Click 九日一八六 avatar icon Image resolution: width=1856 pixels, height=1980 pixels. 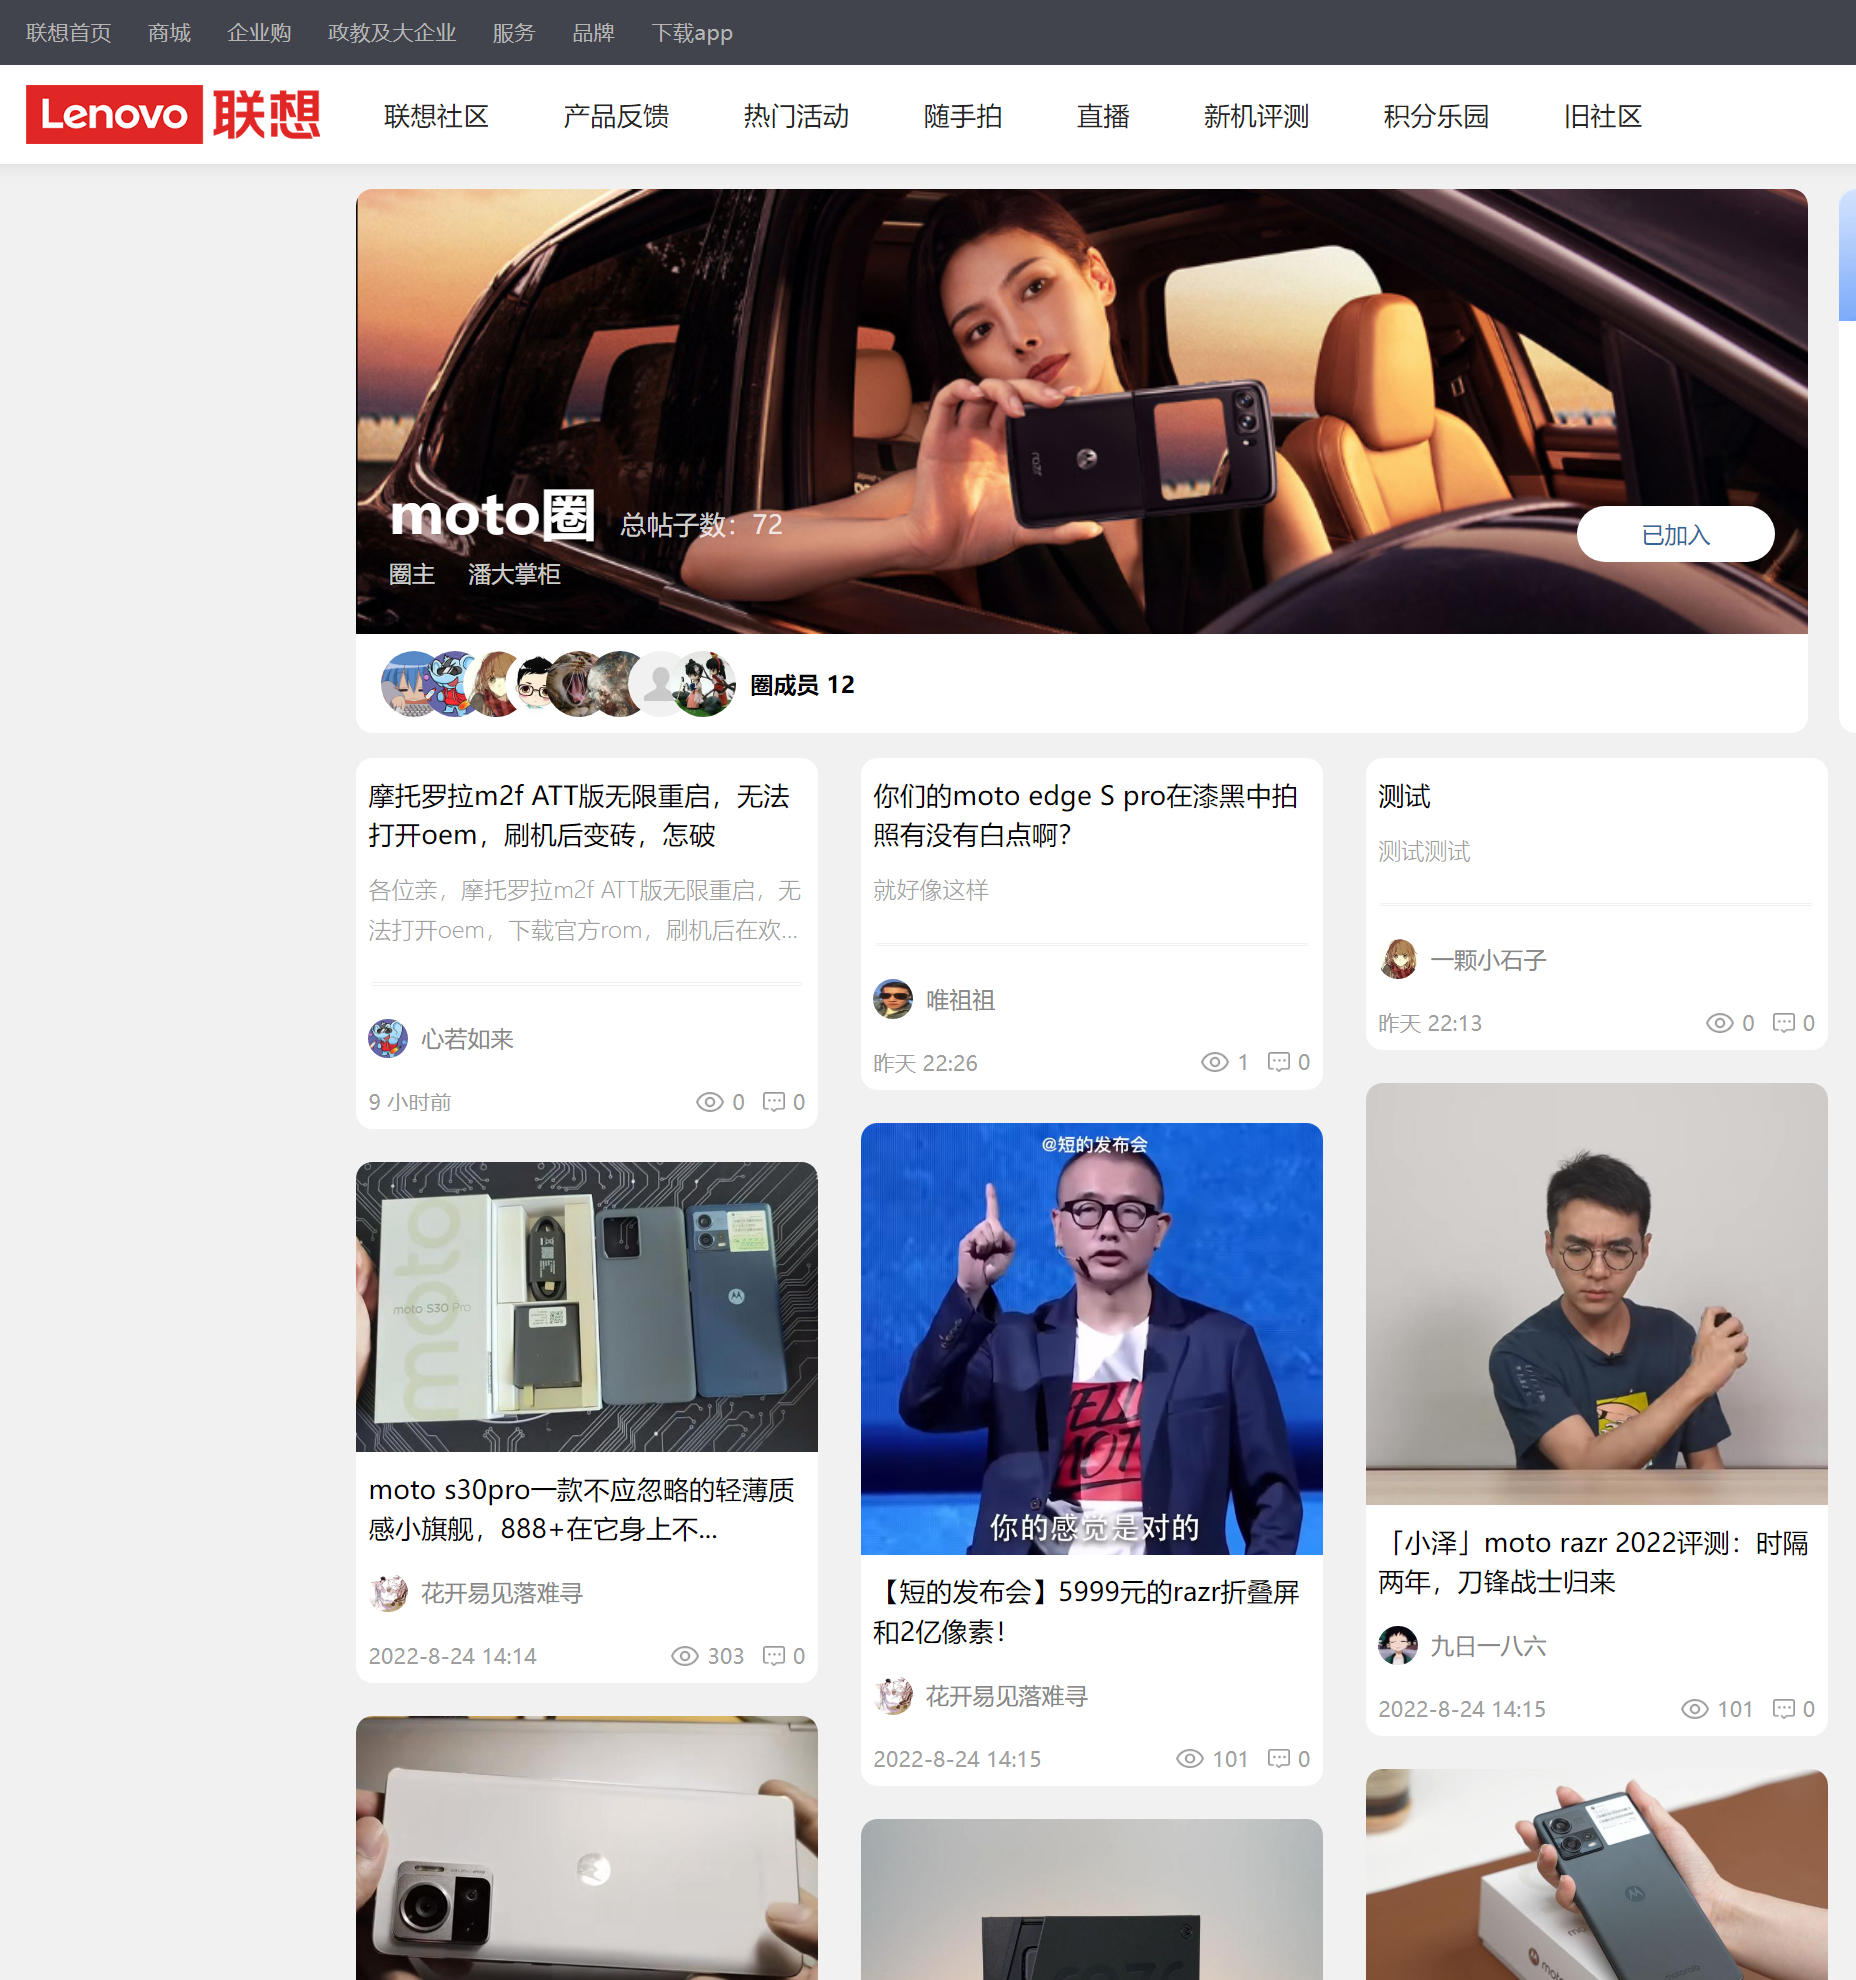coord(1398,1645)
